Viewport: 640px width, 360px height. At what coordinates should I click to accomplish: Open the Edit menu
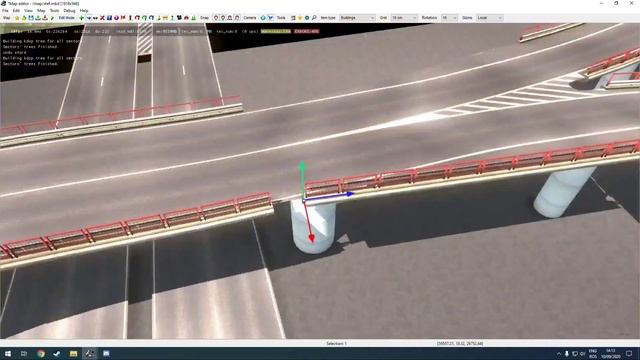pos(16,11)
